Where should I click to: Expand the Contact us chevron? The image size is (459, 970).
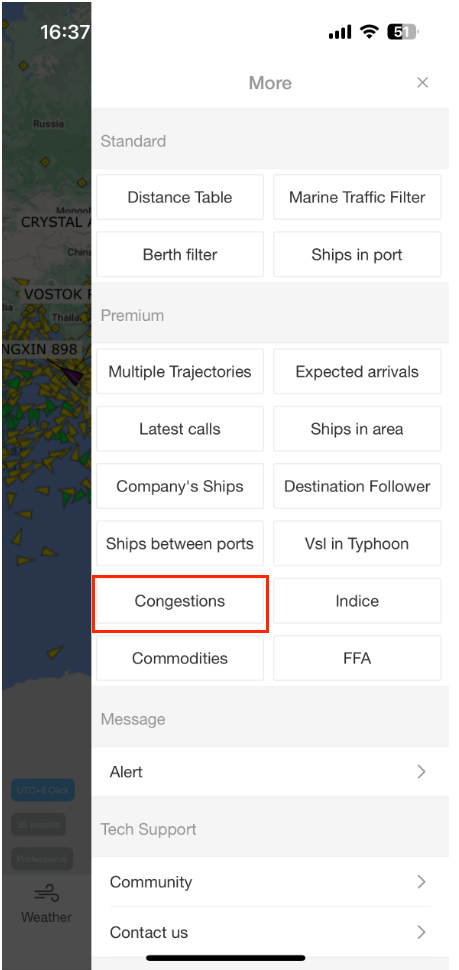[421, 932]
